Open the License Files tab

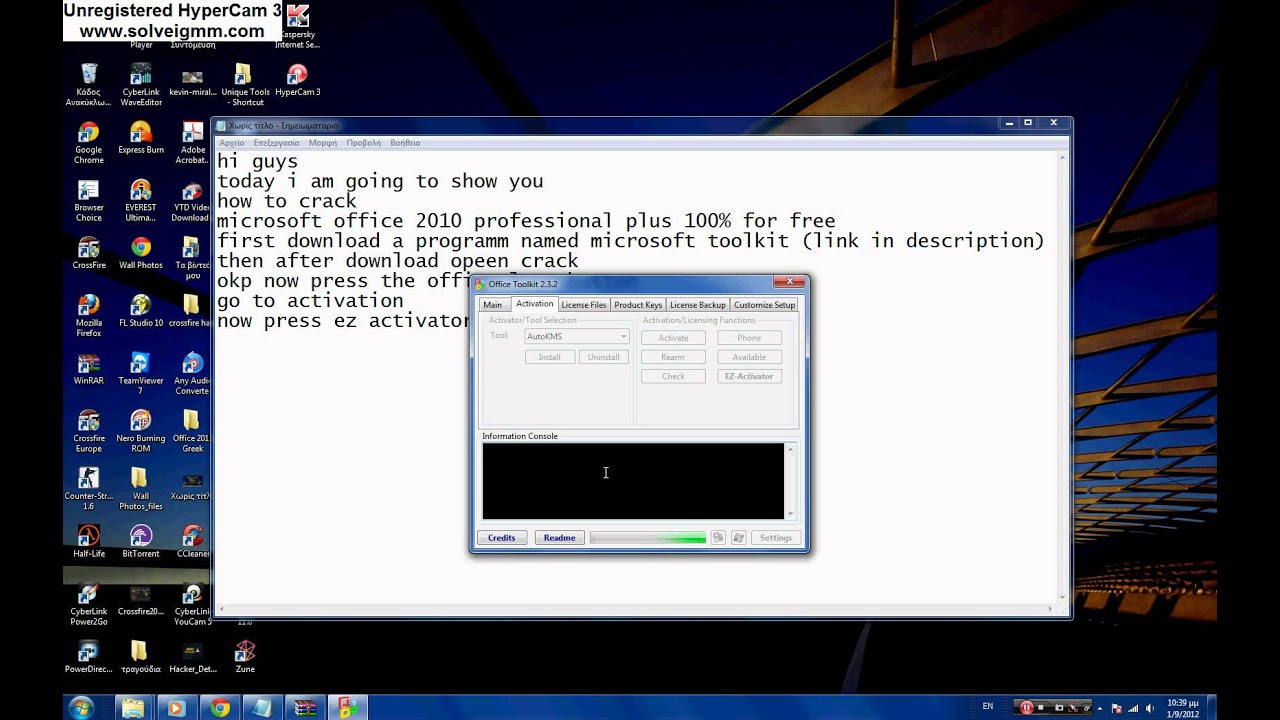coord(584,305)
